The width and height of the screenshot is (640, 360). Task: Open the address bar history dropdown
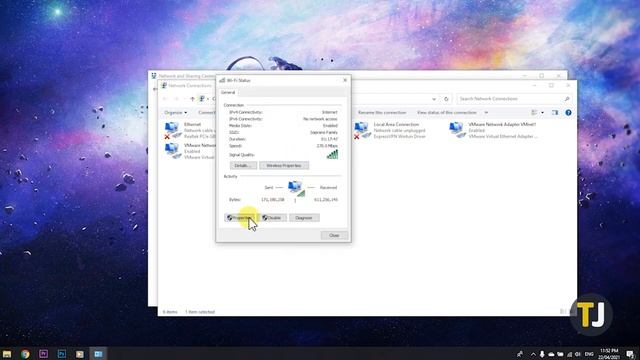tap(433, 99)
